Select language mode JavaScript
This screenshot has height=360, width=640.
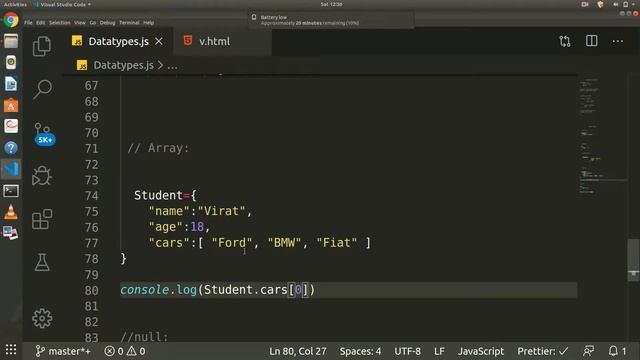click(x=481, y=351)
